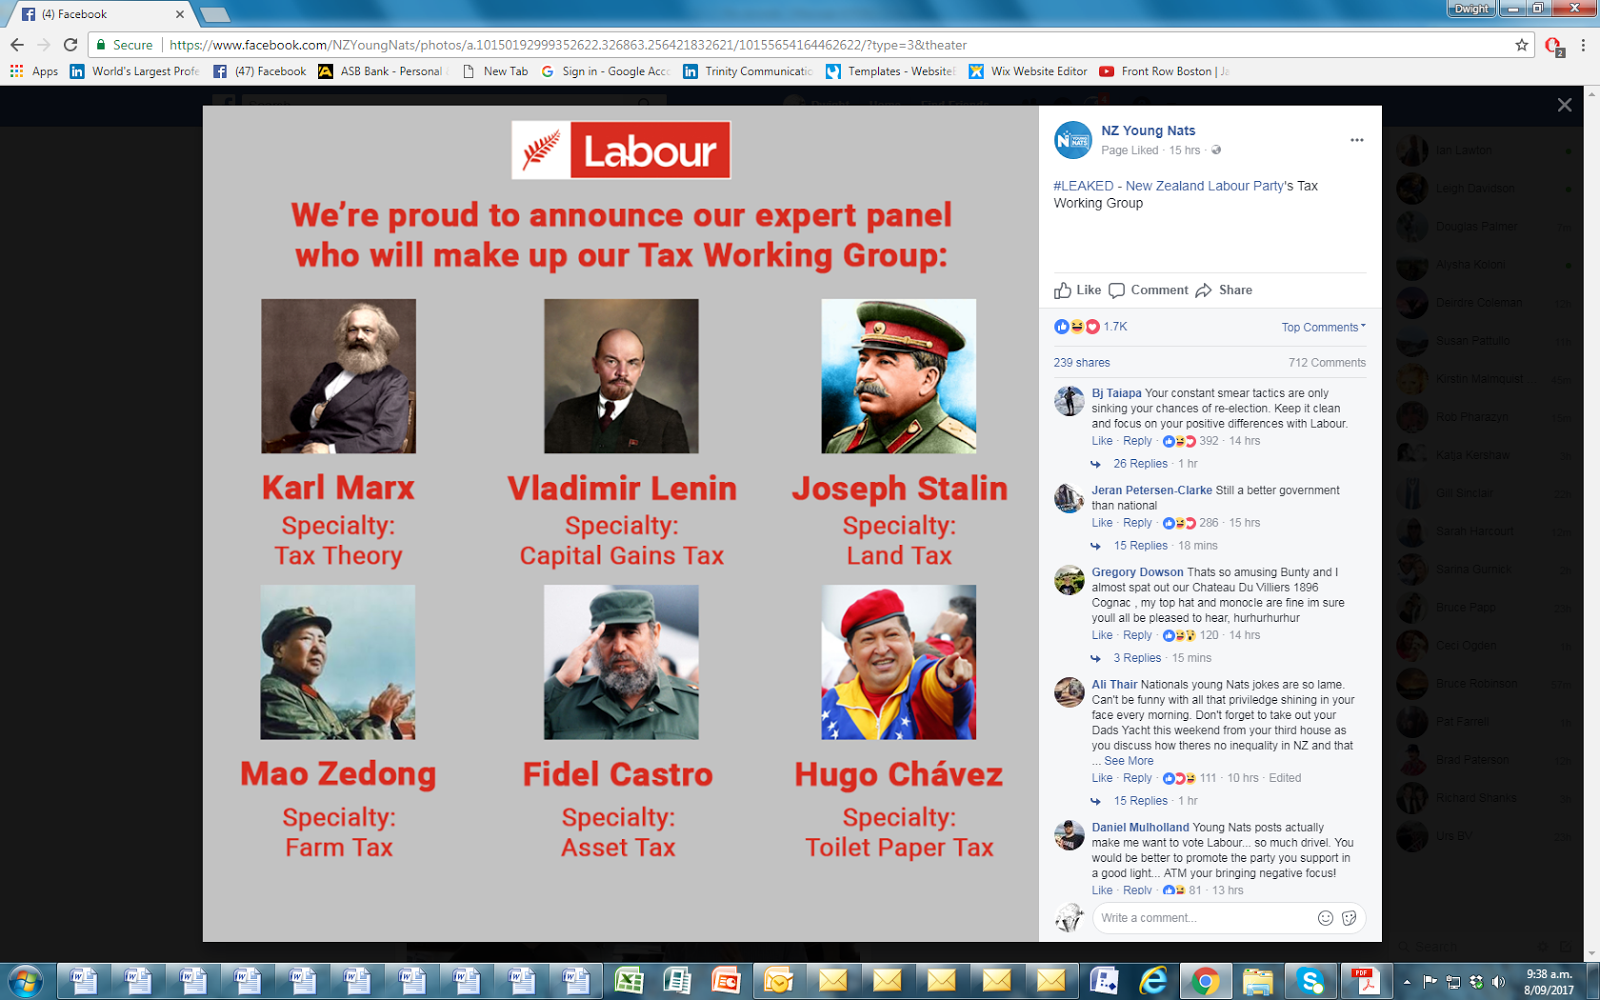Like the NZ Young Nats post
This screenshot has width=1600, height=1000.
tap(1077, 290)
